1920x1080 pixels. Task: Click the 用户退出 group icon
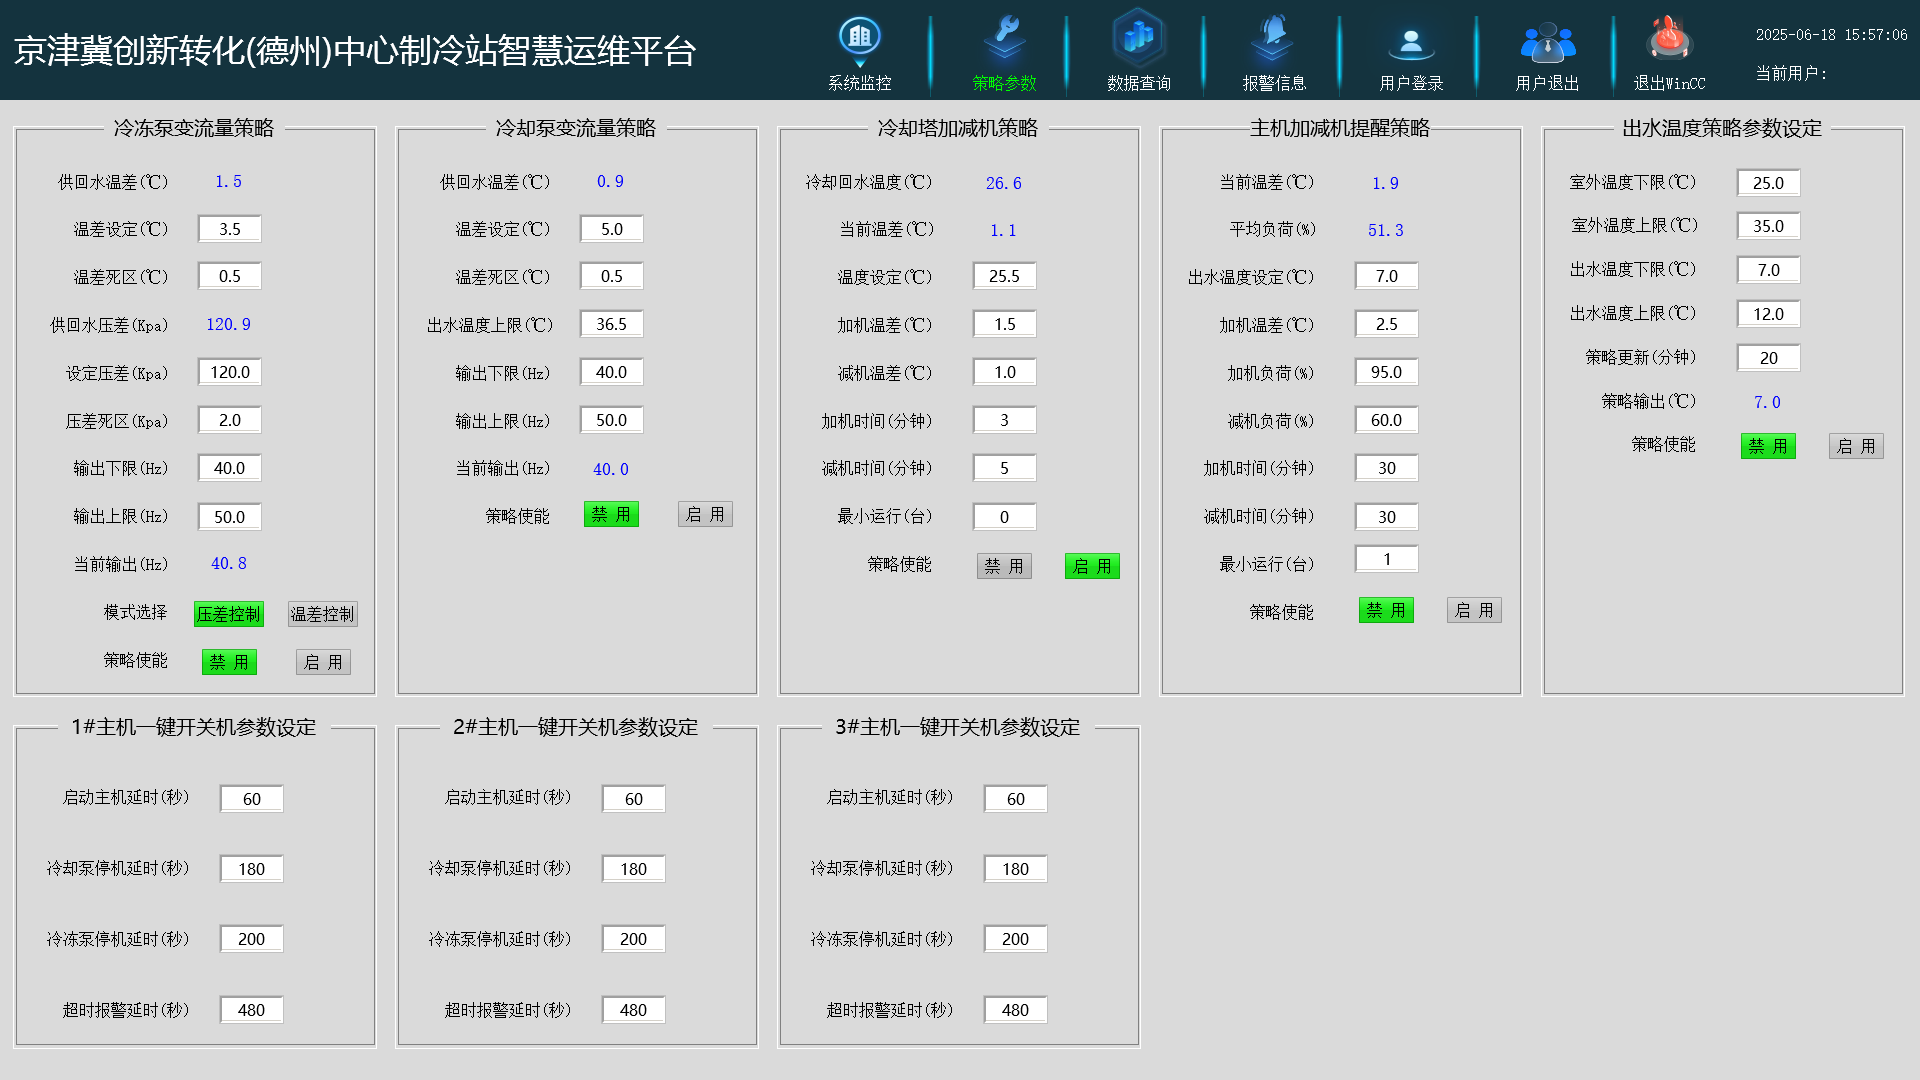(1547, 42)
